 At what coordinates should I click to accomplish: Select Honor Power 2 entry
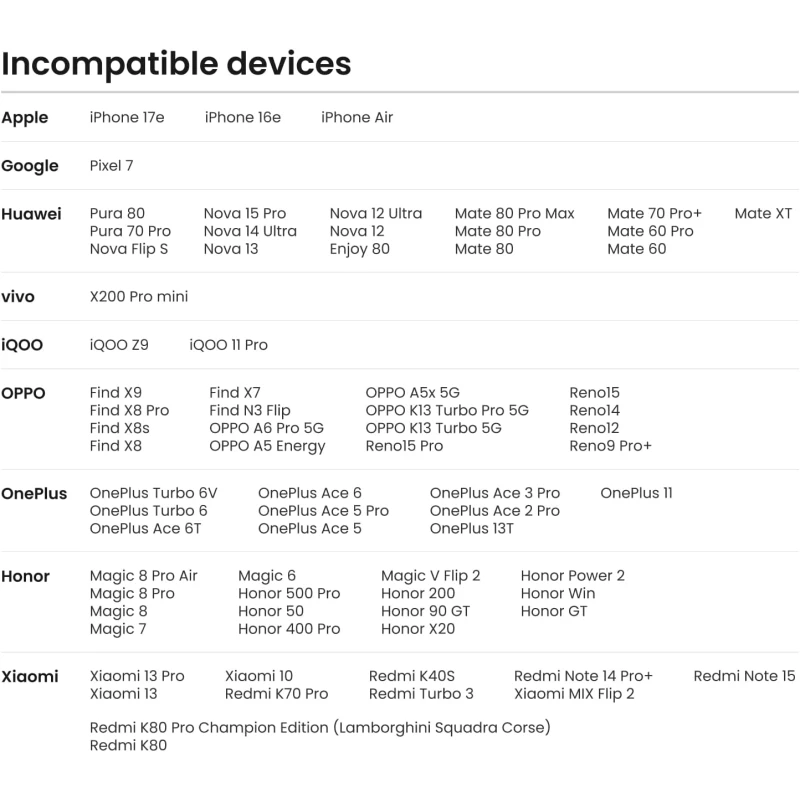coord(572,576)
